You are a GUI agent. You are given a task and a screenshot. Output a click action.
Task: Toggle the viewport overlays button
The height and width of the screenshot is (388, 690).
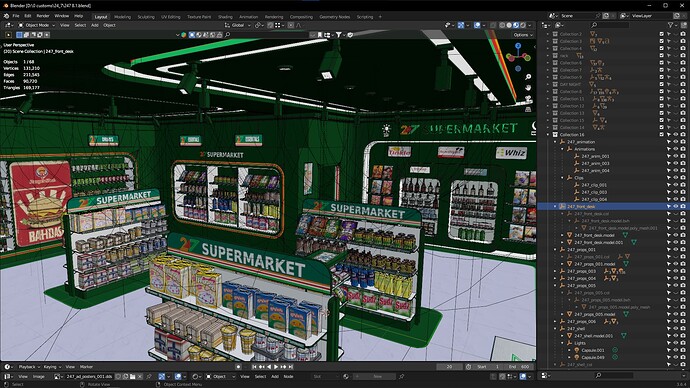(477, 25)
